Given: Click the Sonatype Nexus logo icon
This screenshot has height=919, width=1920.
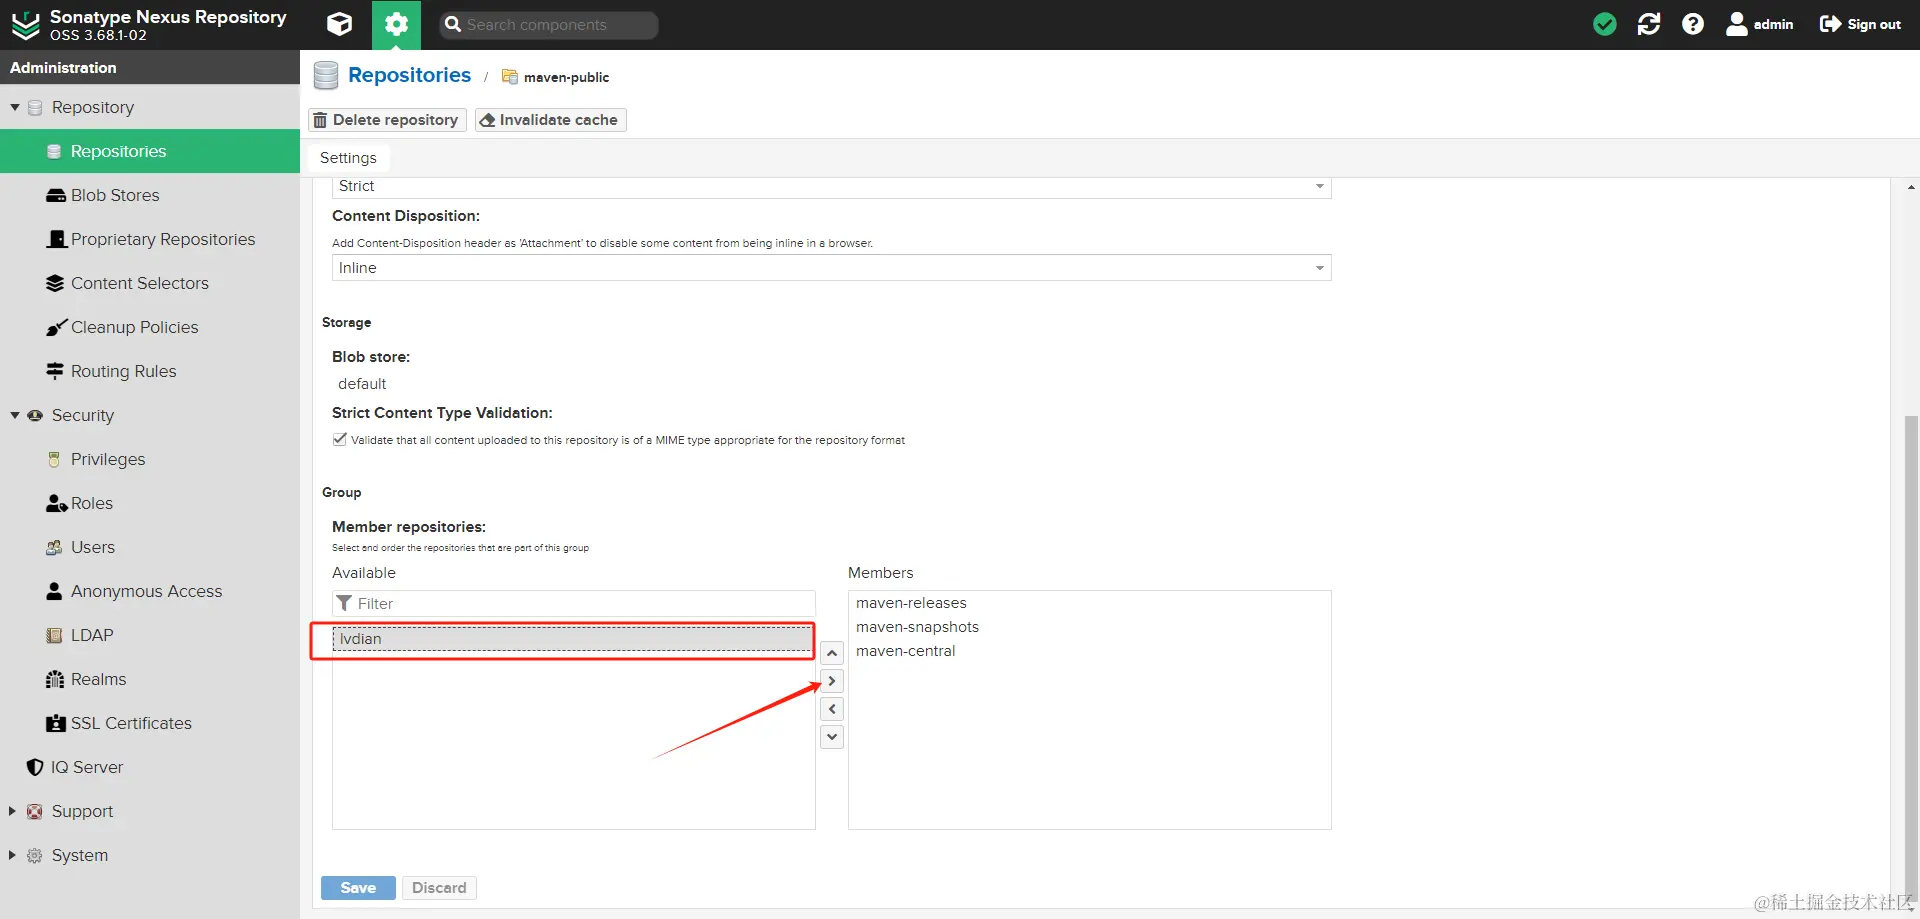Looking at the screenshot, I should [25, 25].
